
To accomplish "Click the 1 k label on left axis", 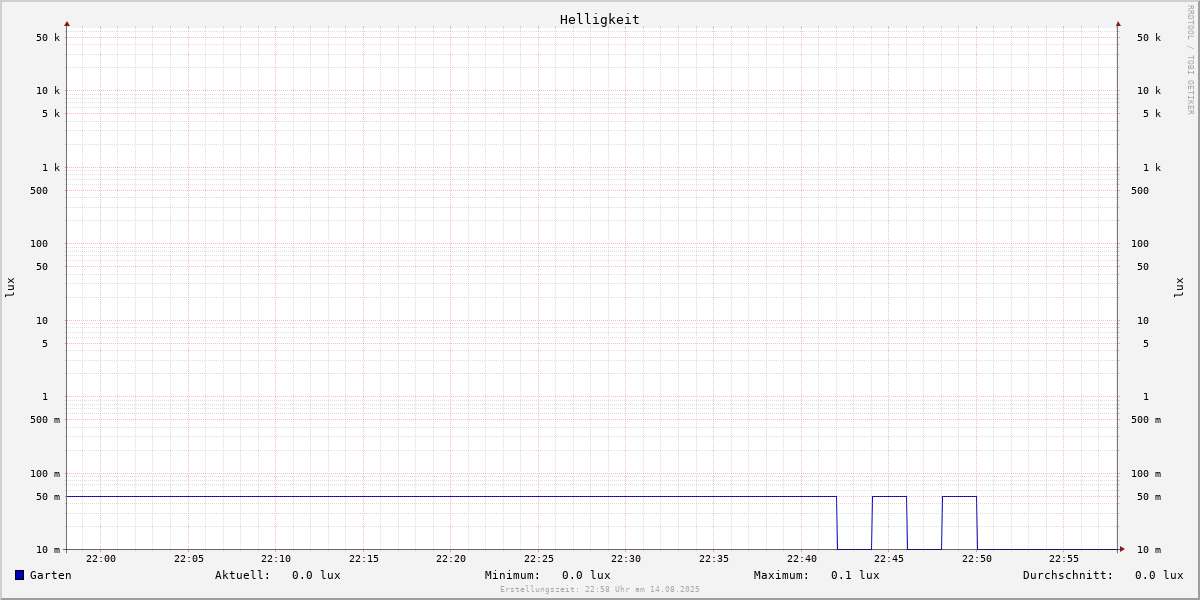I will click(x=51, y=168).
